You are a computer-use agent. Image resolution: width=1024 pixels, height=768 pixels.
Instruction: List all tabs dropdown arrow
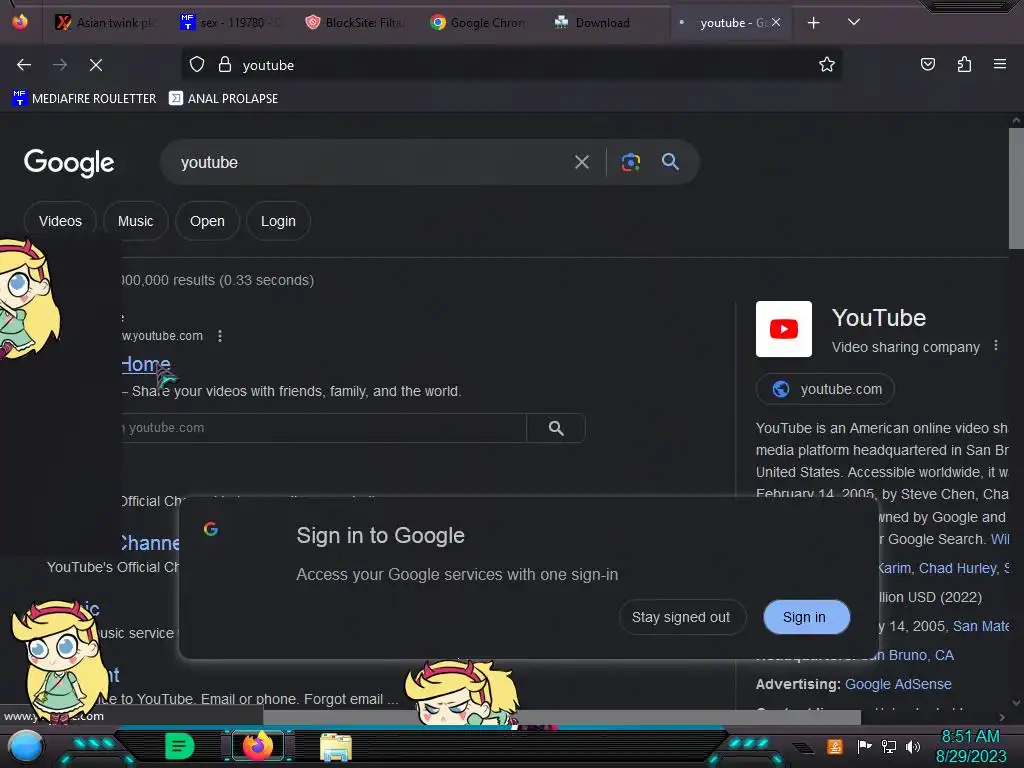point(853,22)
